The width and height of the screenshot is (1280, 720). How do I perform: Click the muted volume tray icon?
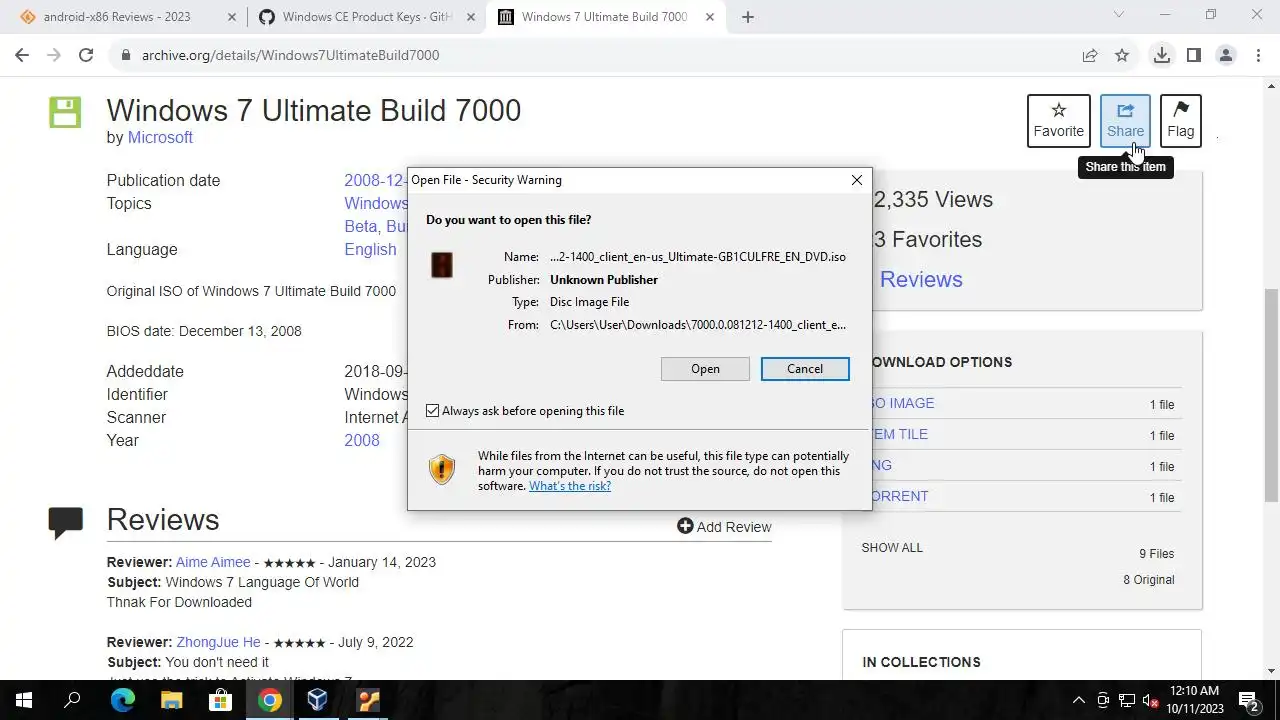click(x=1151, y=700)
